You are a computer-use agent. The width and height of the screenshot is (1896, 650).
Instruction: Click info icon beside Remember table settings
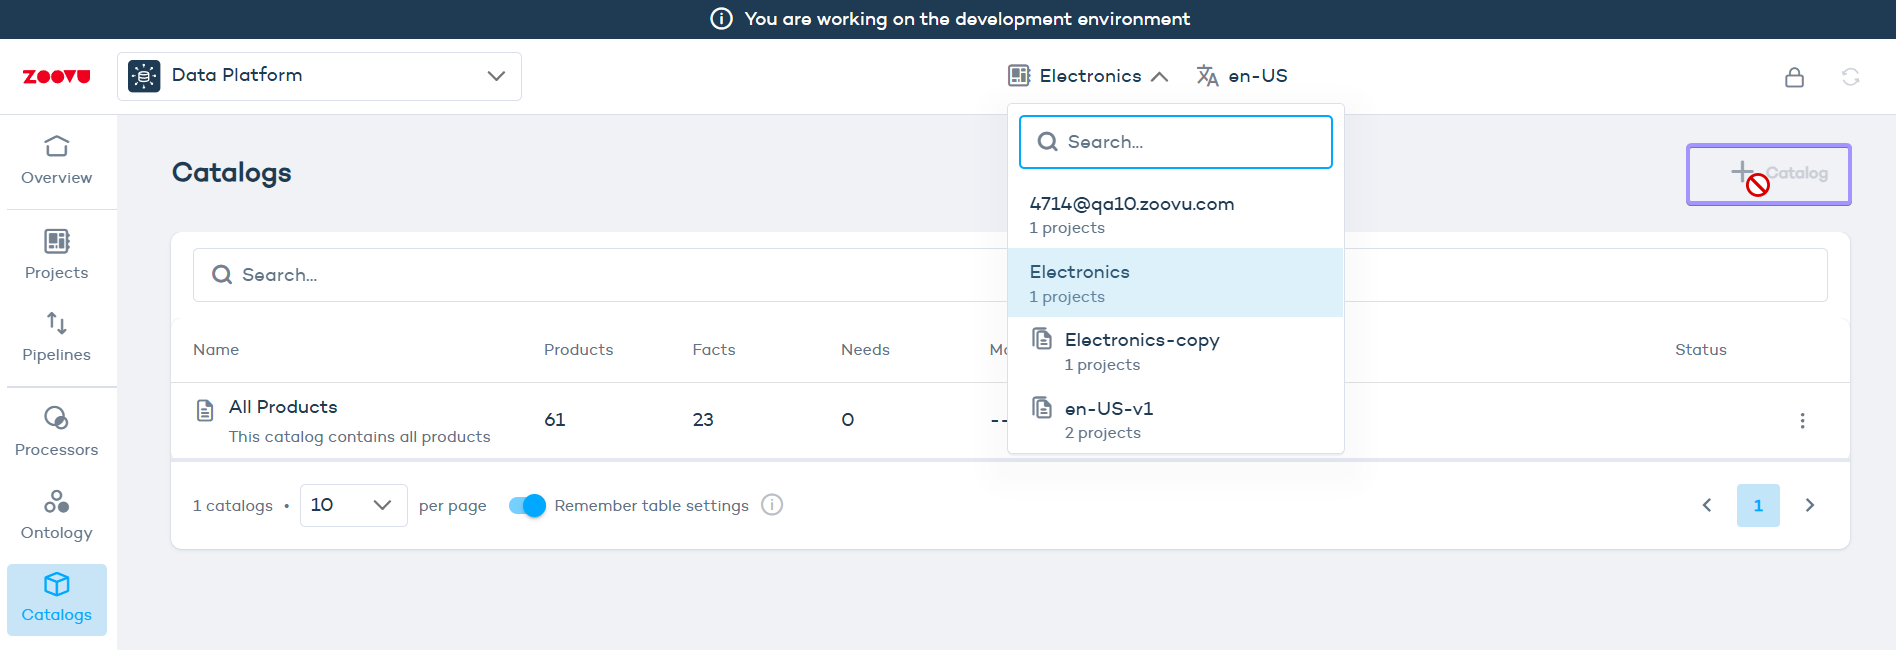(x=772, y=505)
